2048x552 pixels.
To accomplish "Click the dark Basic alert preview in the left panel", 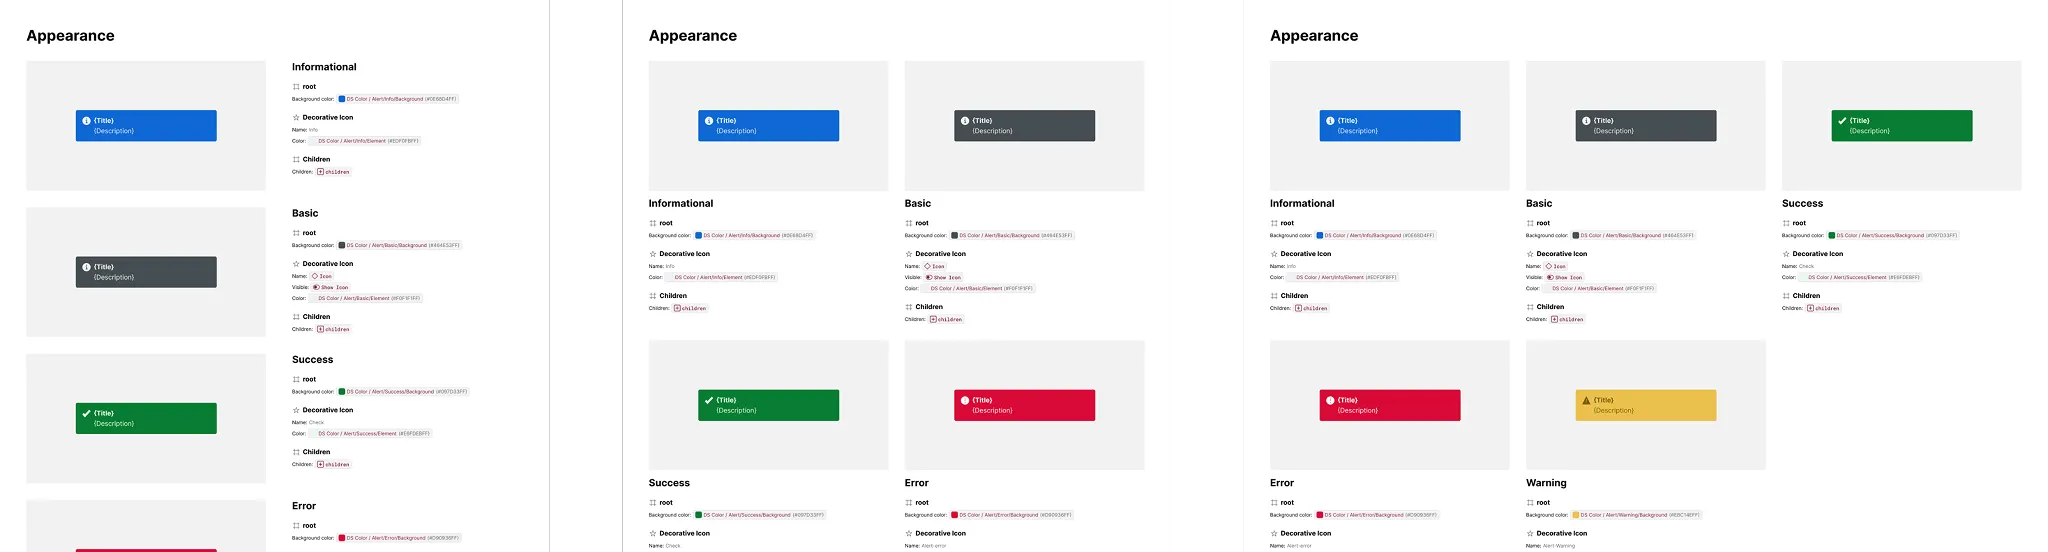I will (x=146, y=272).
